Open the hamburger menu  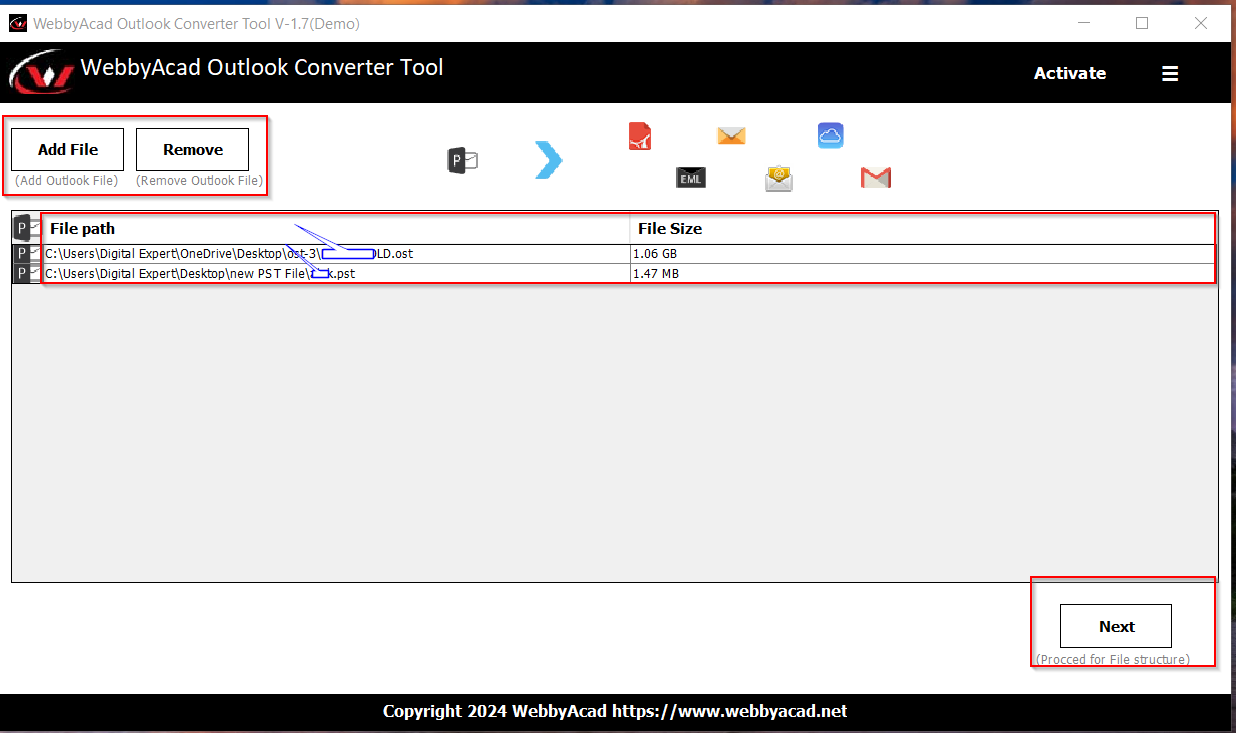1169,72
